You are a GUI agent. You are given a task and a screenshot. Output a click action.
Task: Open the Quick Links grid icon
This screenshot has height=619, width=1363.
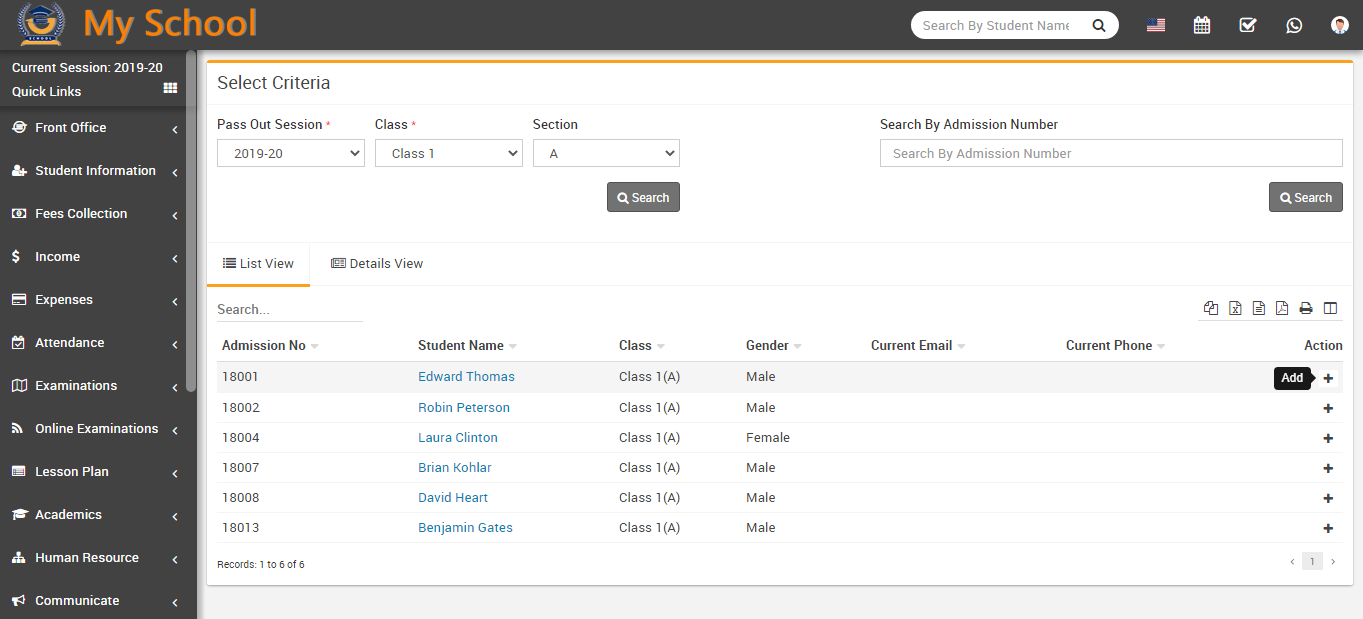tap(170, 88)
